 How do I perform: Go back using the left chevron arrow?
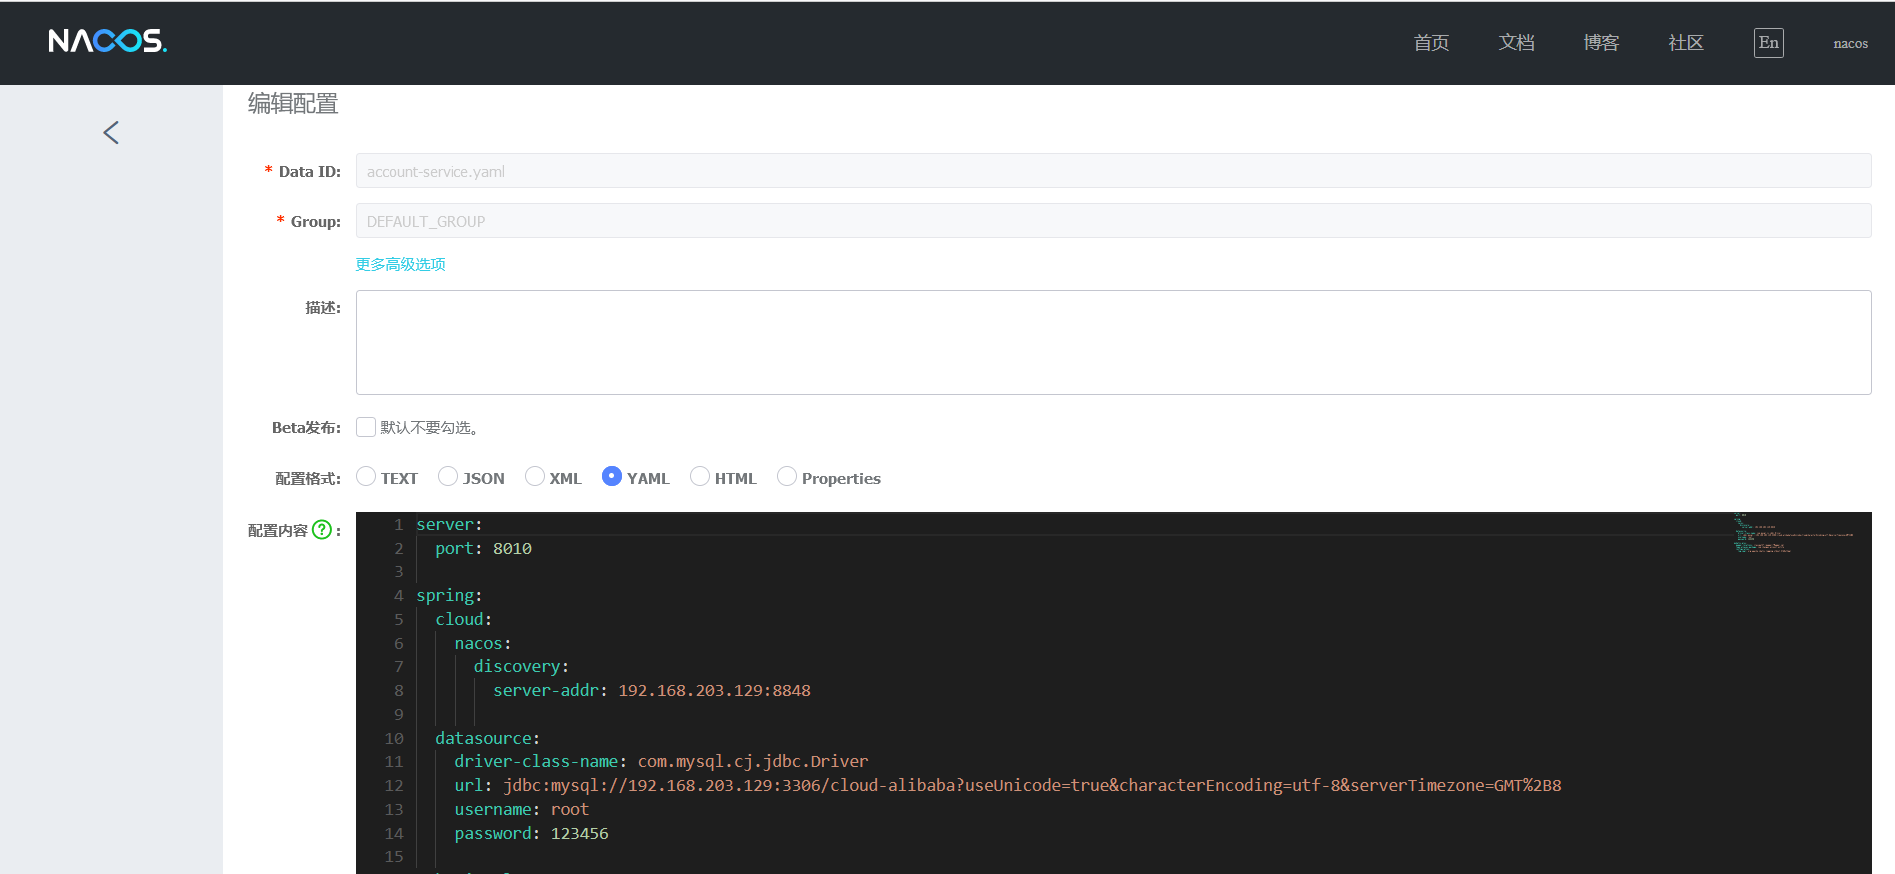click(x=111, y=133)
